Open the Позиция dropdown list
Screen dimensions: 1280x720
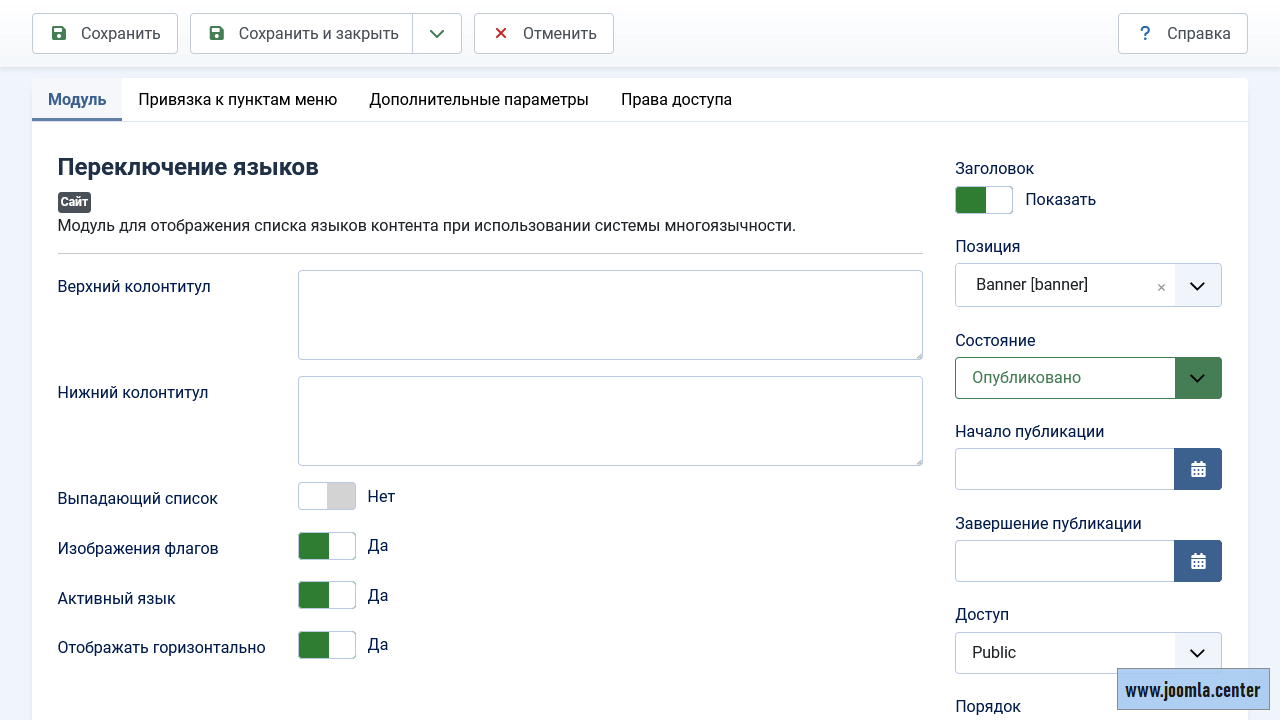tap(1197, 286)
